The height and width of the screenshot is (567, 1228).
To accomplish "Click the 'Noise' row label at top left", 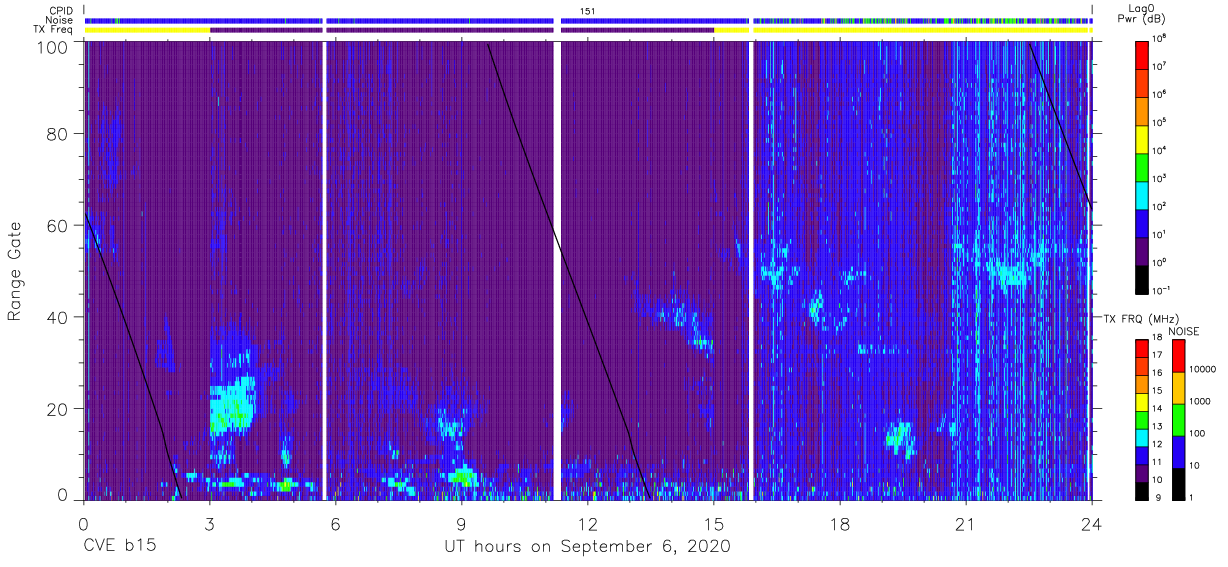I will [59, 20].
